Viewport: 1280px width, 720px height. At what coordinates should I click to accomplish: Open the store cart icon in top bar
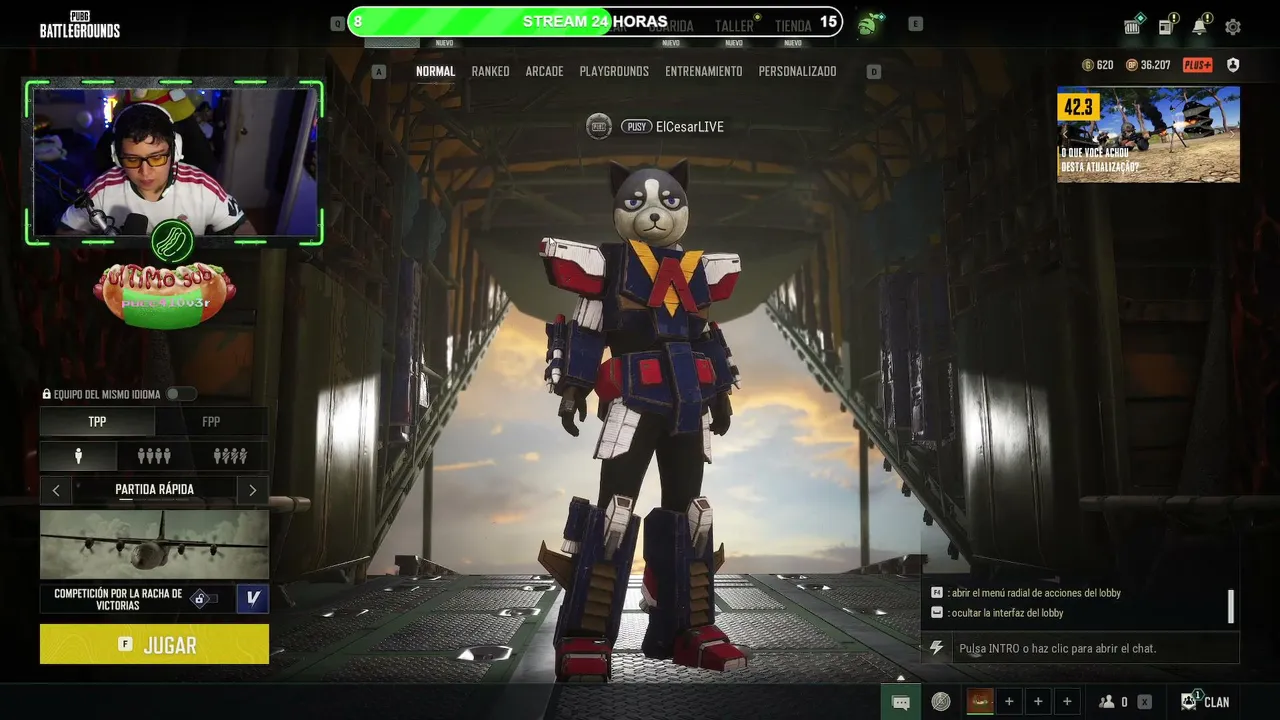(x=1133, y=25)
